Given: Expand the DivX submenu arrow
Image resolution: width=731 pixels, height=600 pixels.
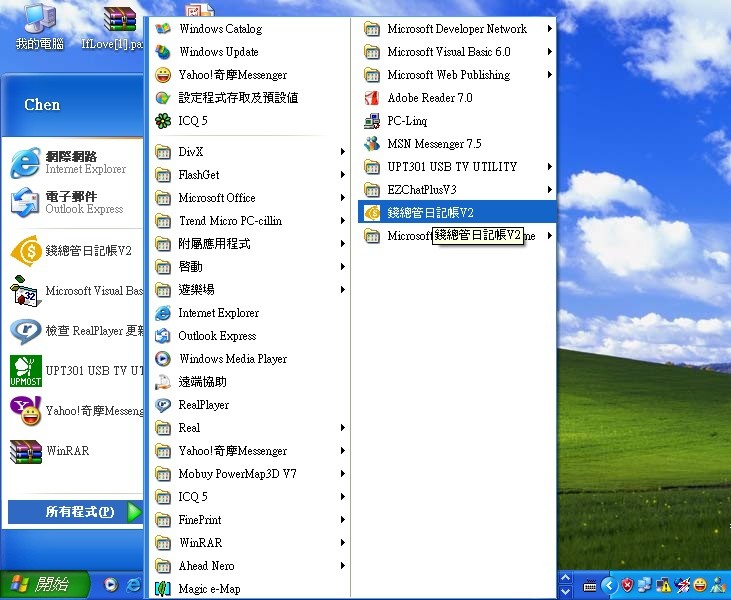Looking at the screenshot, I should pos(343,152).
